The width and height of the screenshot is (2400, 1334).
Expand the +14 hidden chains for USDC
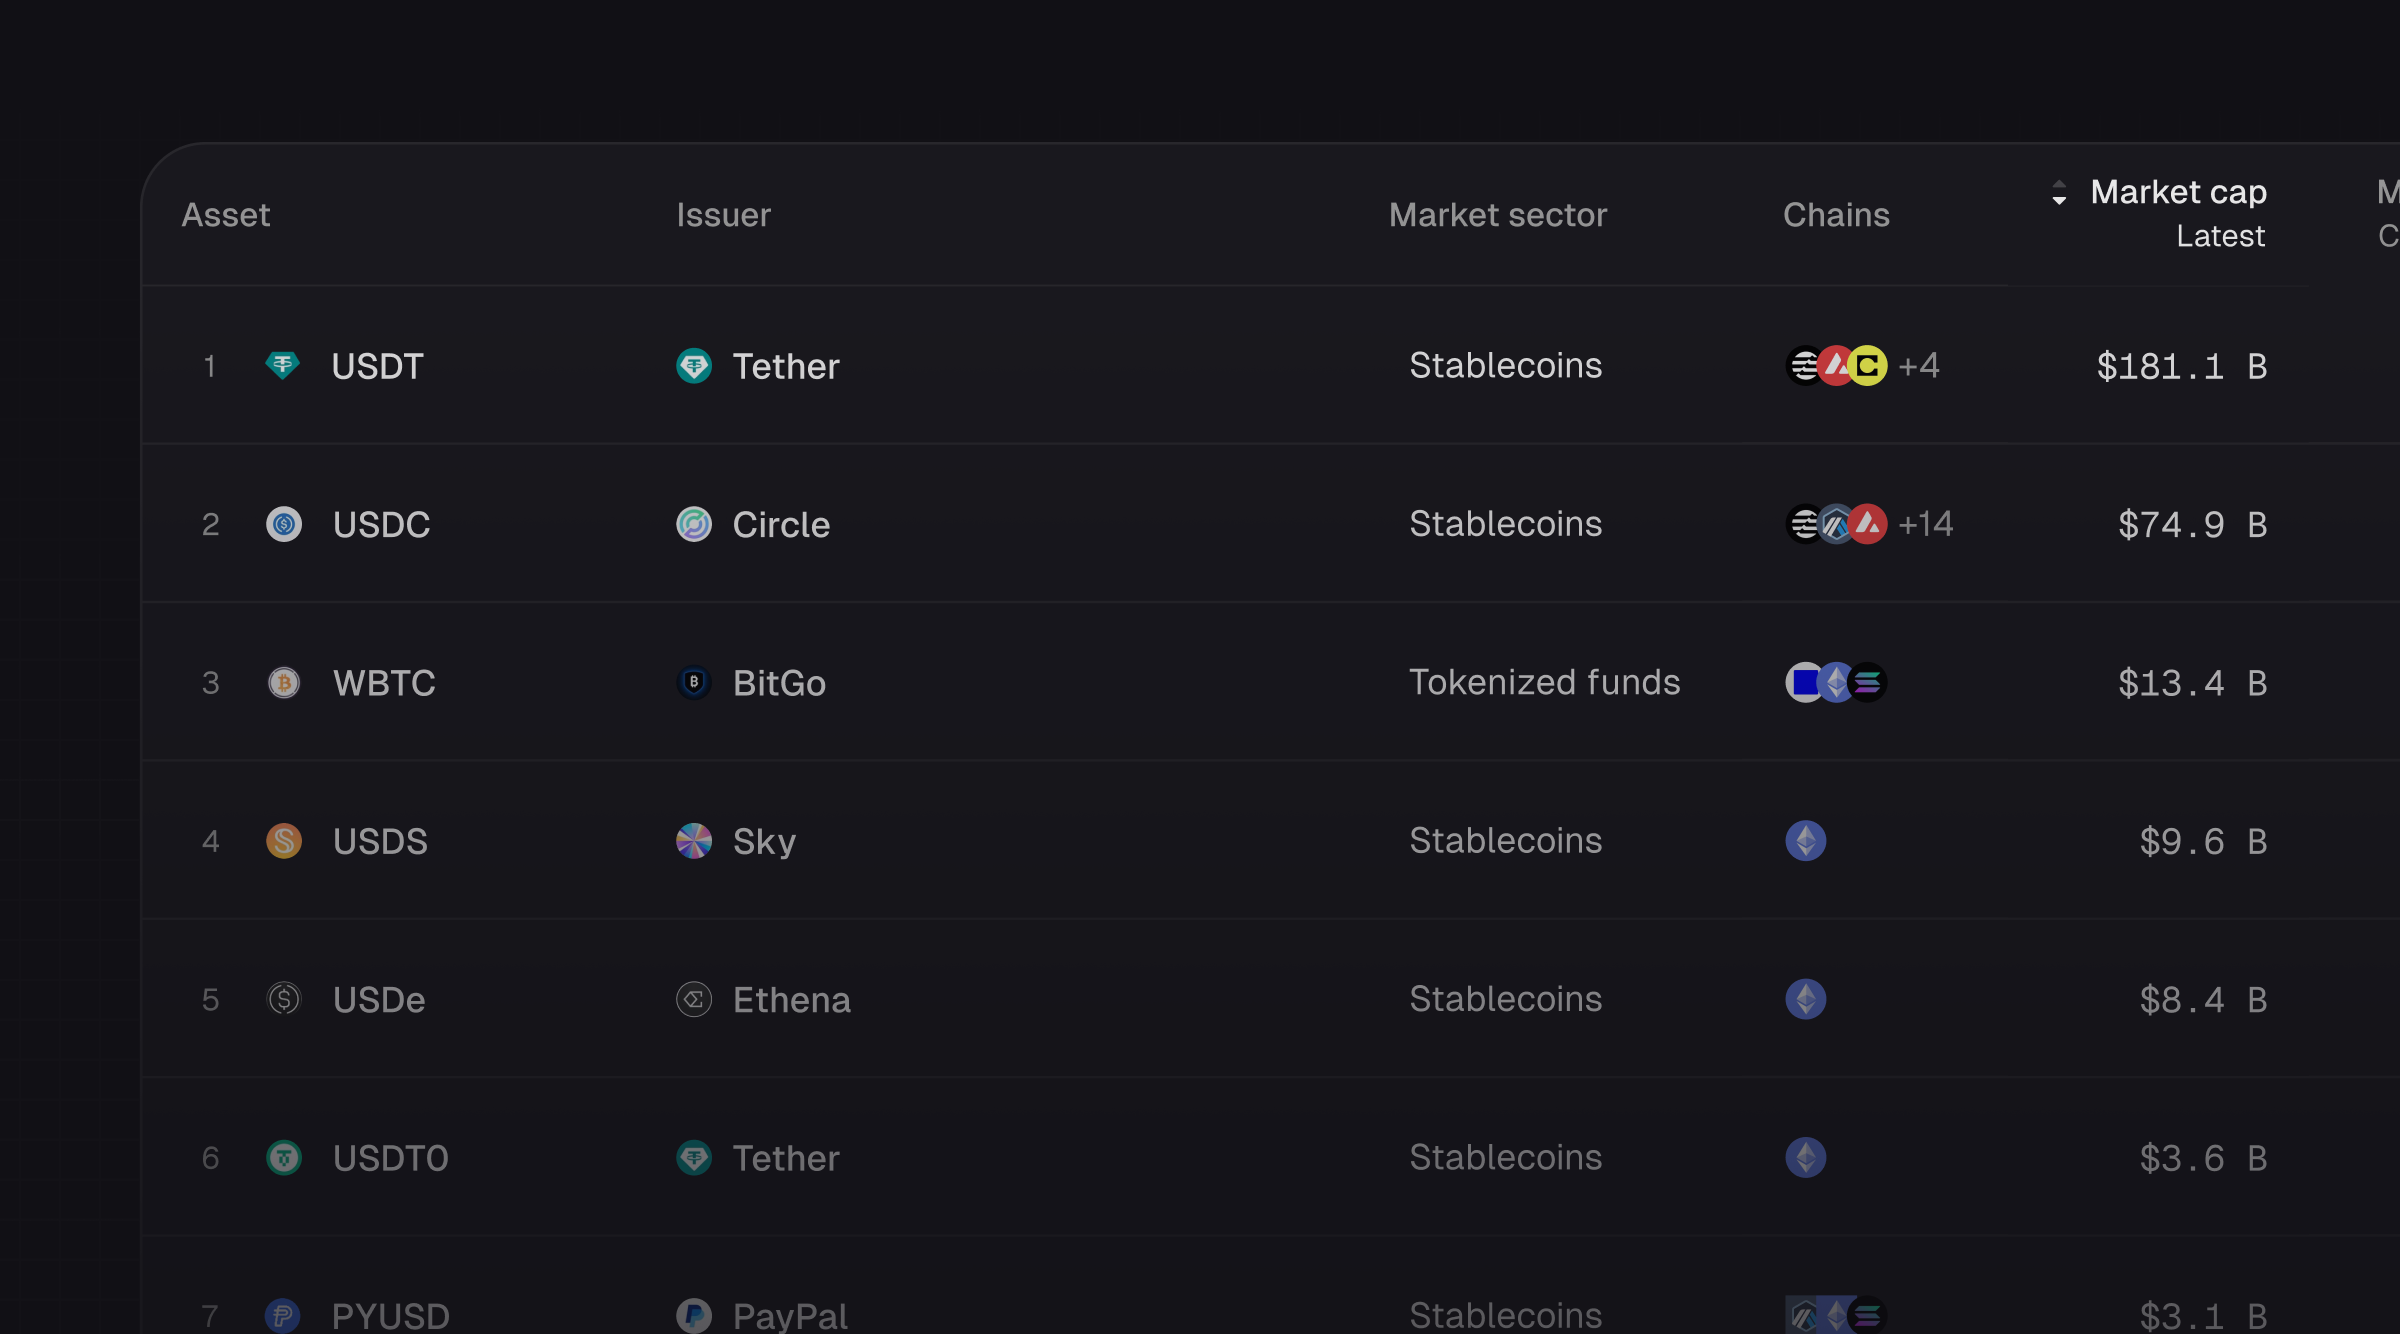point(1926,524)
